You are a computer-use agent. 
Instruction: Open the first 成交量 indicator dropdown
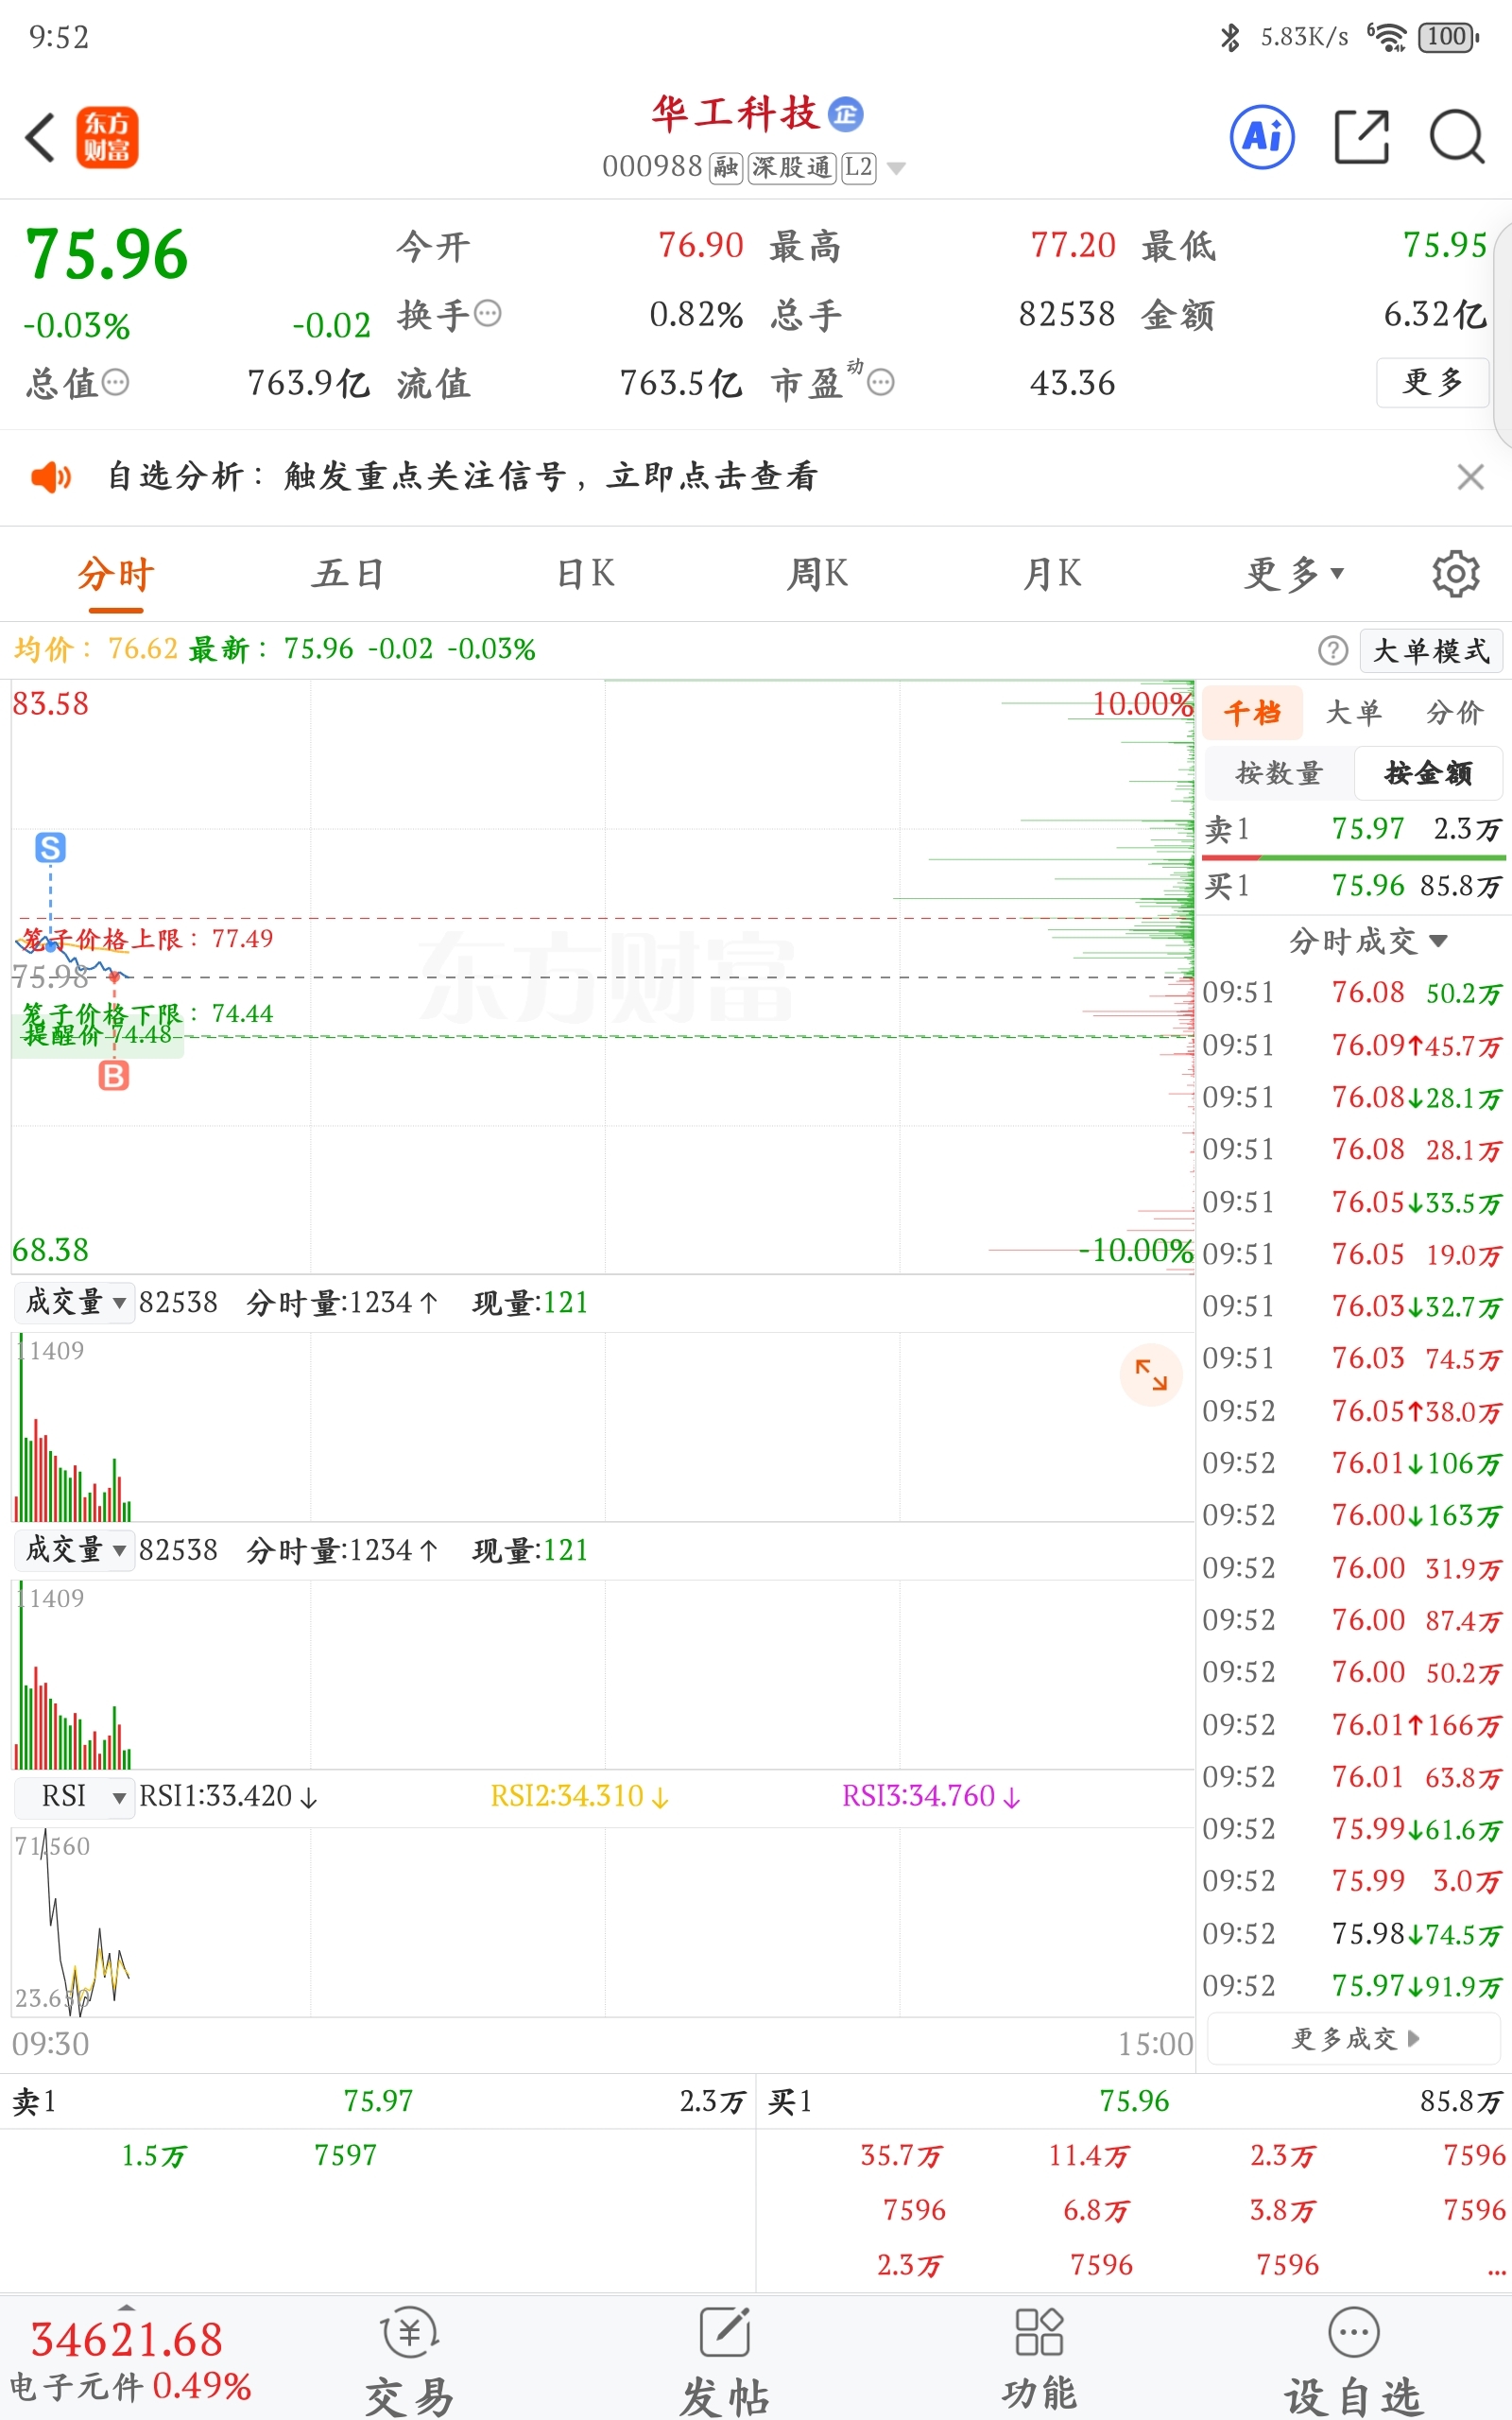click(75, 1302)
